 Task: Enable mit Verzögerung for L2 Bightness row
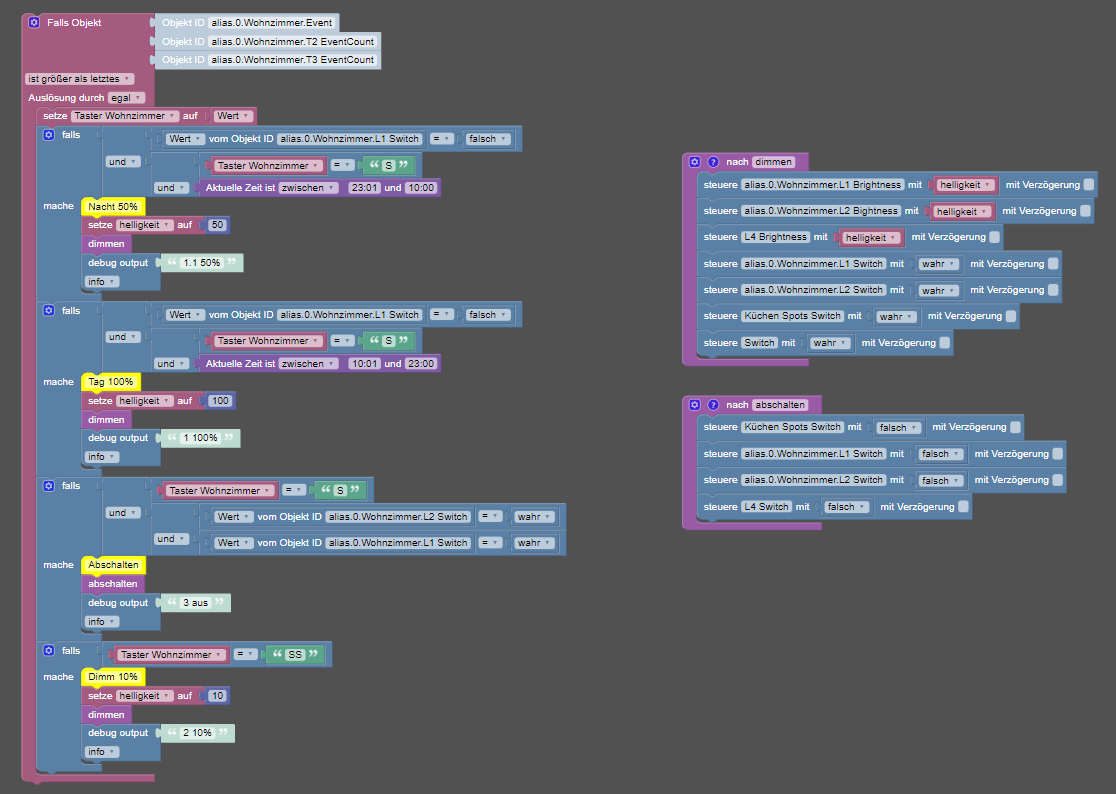click(x=1085, y=211)
